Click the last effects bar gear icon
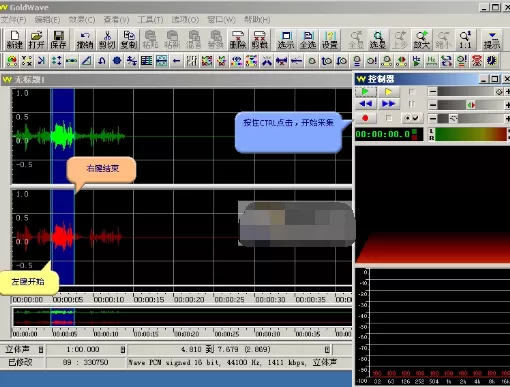 [x=492, y=61]
